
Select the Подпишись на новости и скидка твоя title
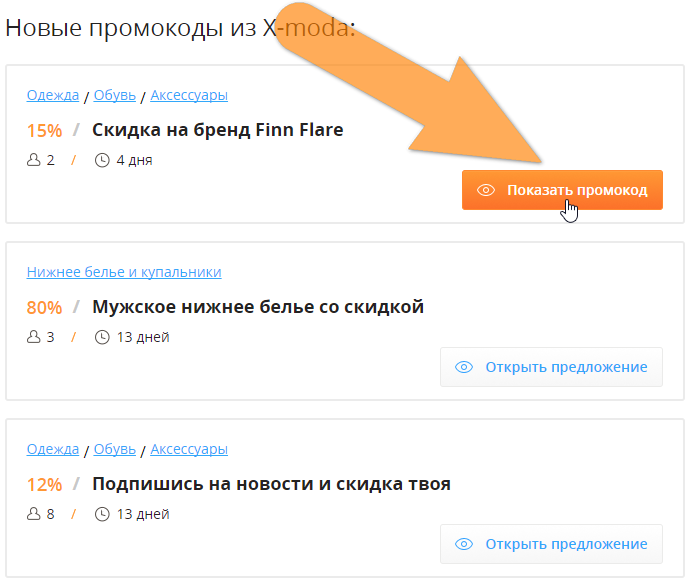pos(272,484)
